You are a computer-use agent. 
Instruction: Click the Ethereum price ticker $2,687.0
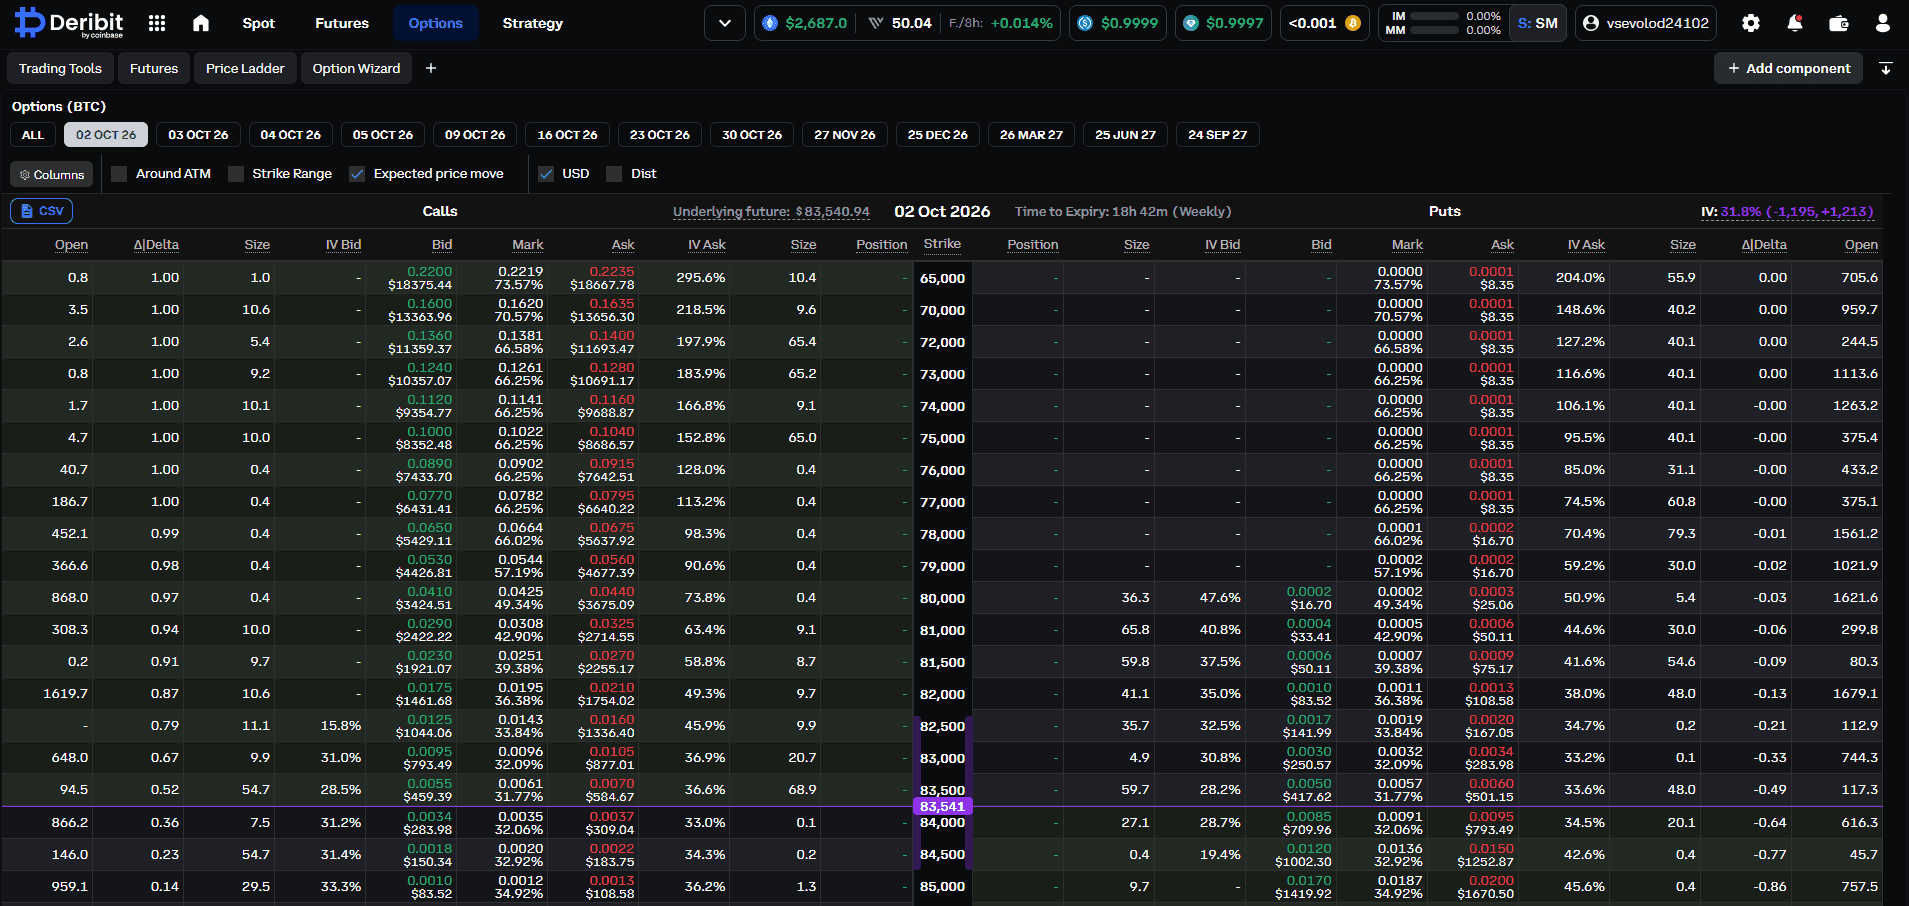(805, 23)
